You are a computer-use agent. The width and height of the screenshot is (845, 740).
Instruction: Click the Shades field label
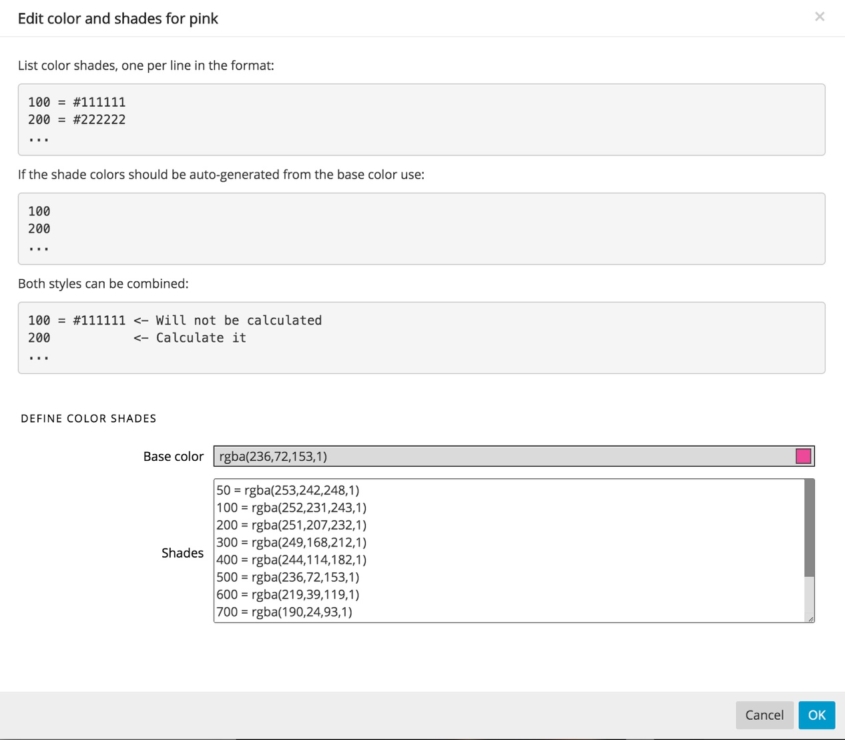click(x=182, y=552)
